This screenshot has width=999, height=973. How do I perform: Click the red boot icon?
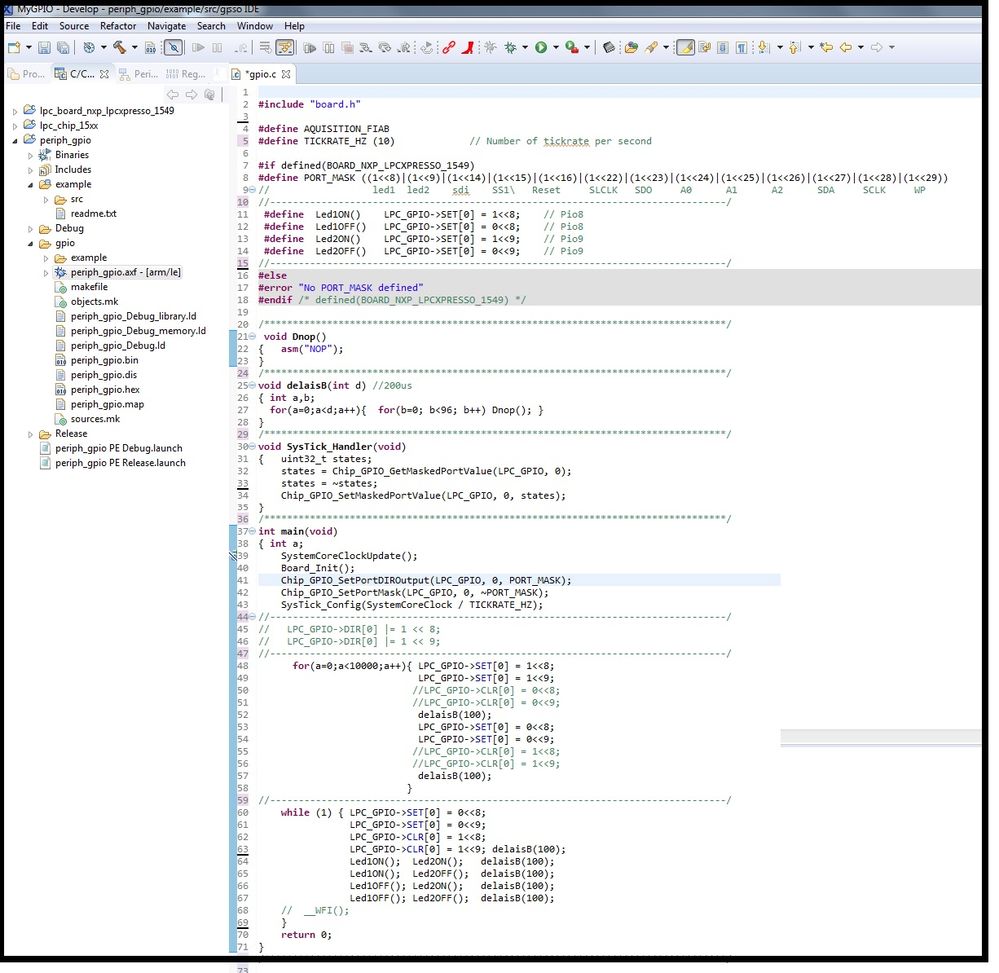[x=468, y=47]
